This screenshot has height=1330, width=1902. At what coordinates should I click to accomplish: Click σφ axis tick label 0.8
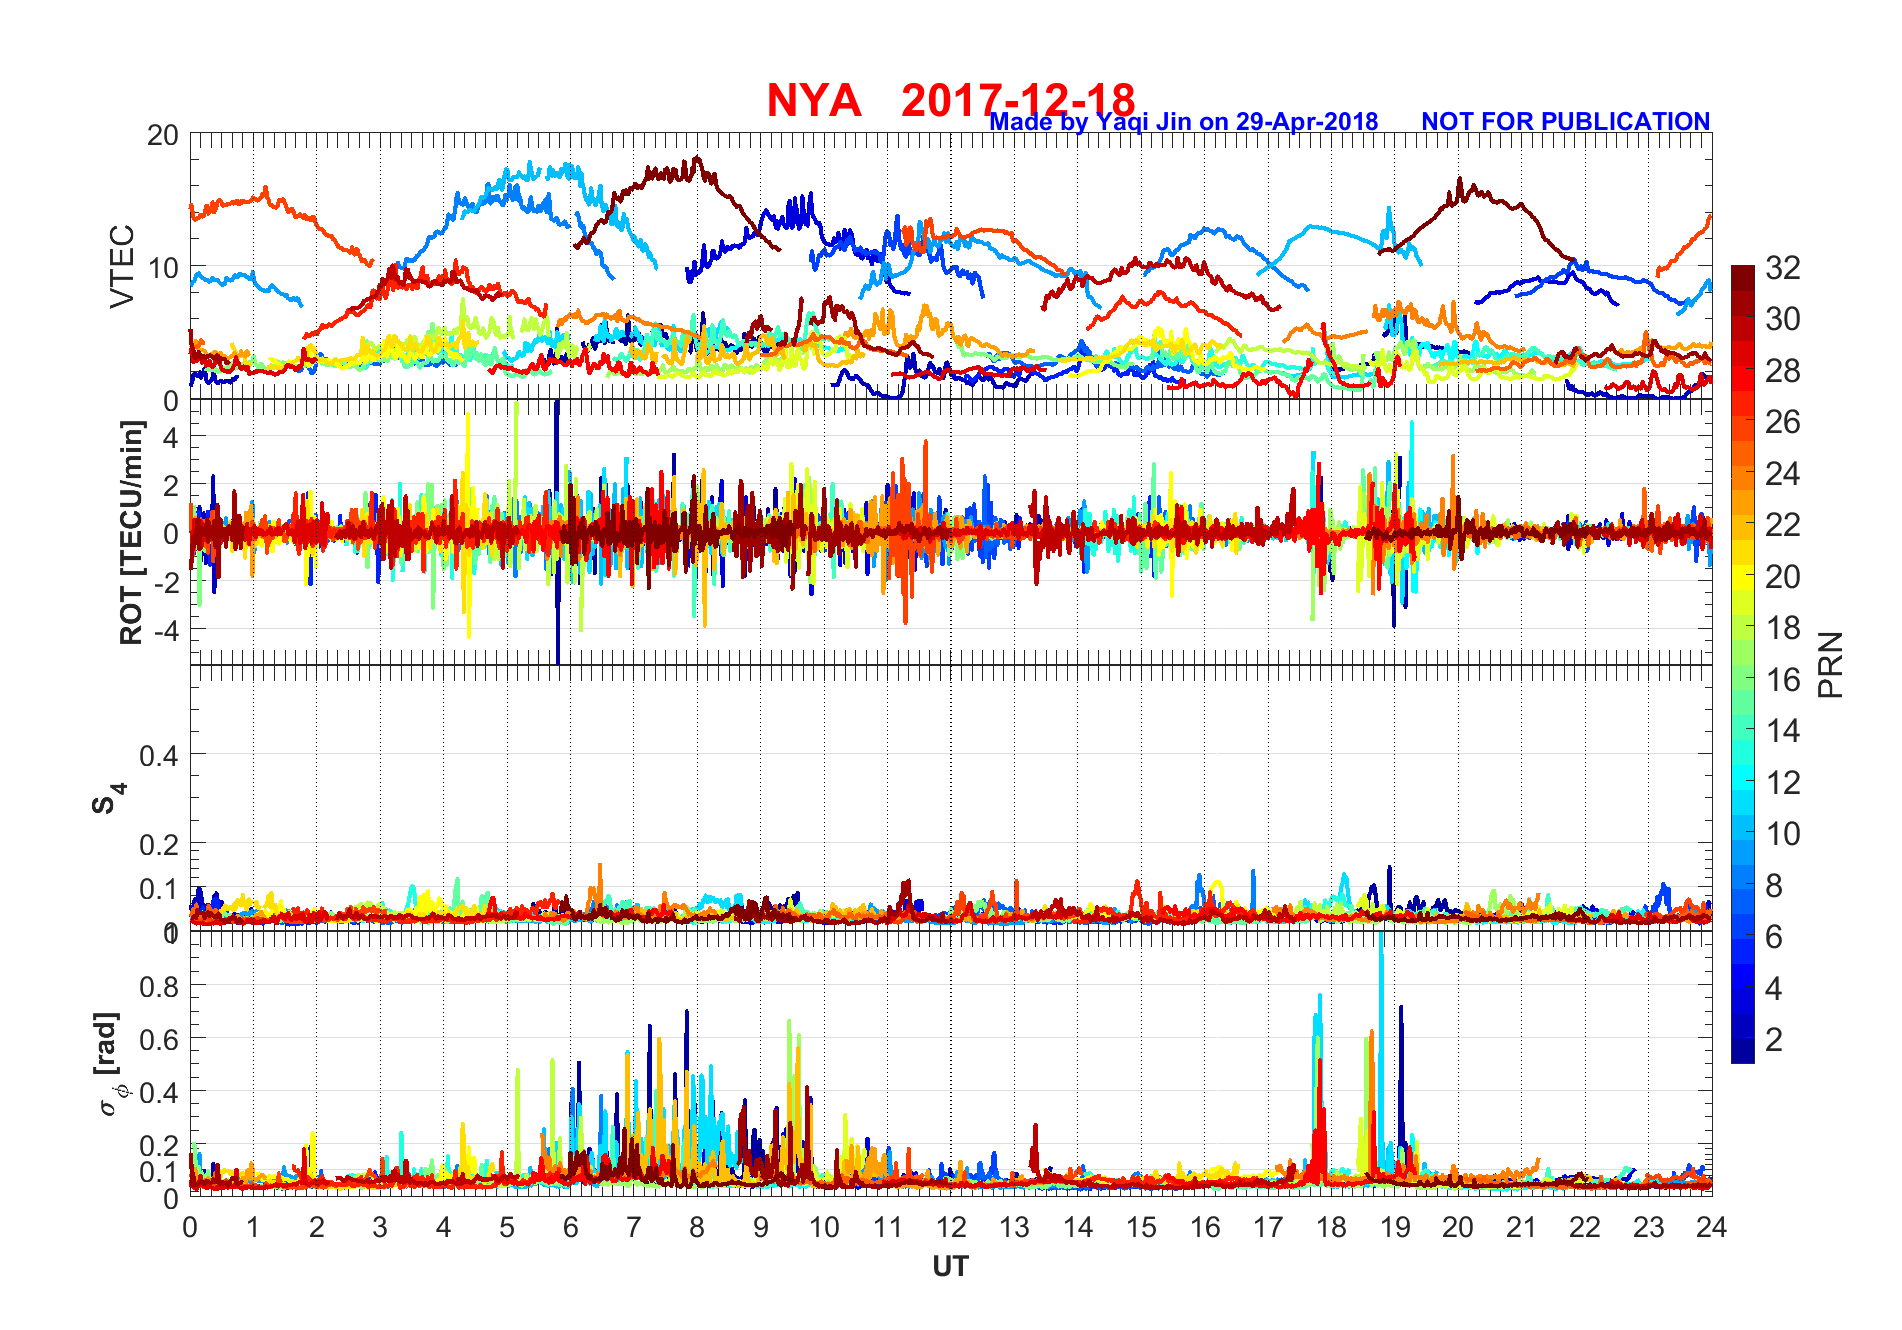(x=159, y=986)
